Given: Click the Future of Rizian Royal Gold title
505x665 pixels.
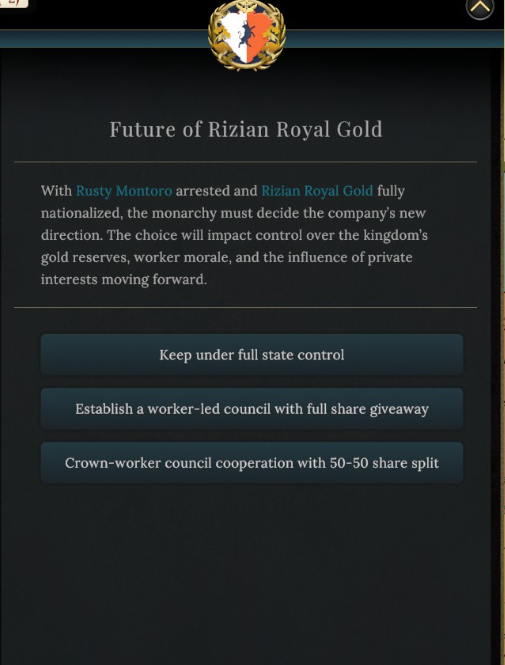Looking at the screenshot, I should (x=246, y=129).
